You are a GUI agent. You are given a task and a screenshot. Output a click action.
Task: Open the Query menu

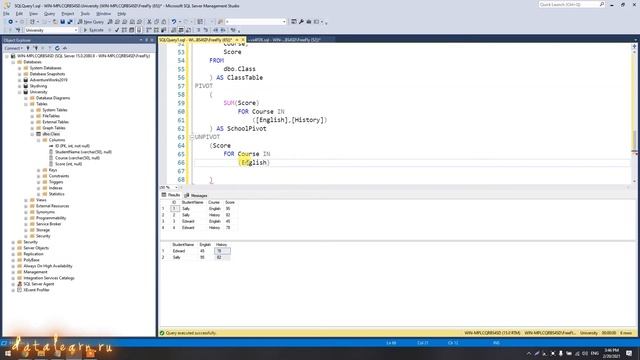(x=49, y=13)
